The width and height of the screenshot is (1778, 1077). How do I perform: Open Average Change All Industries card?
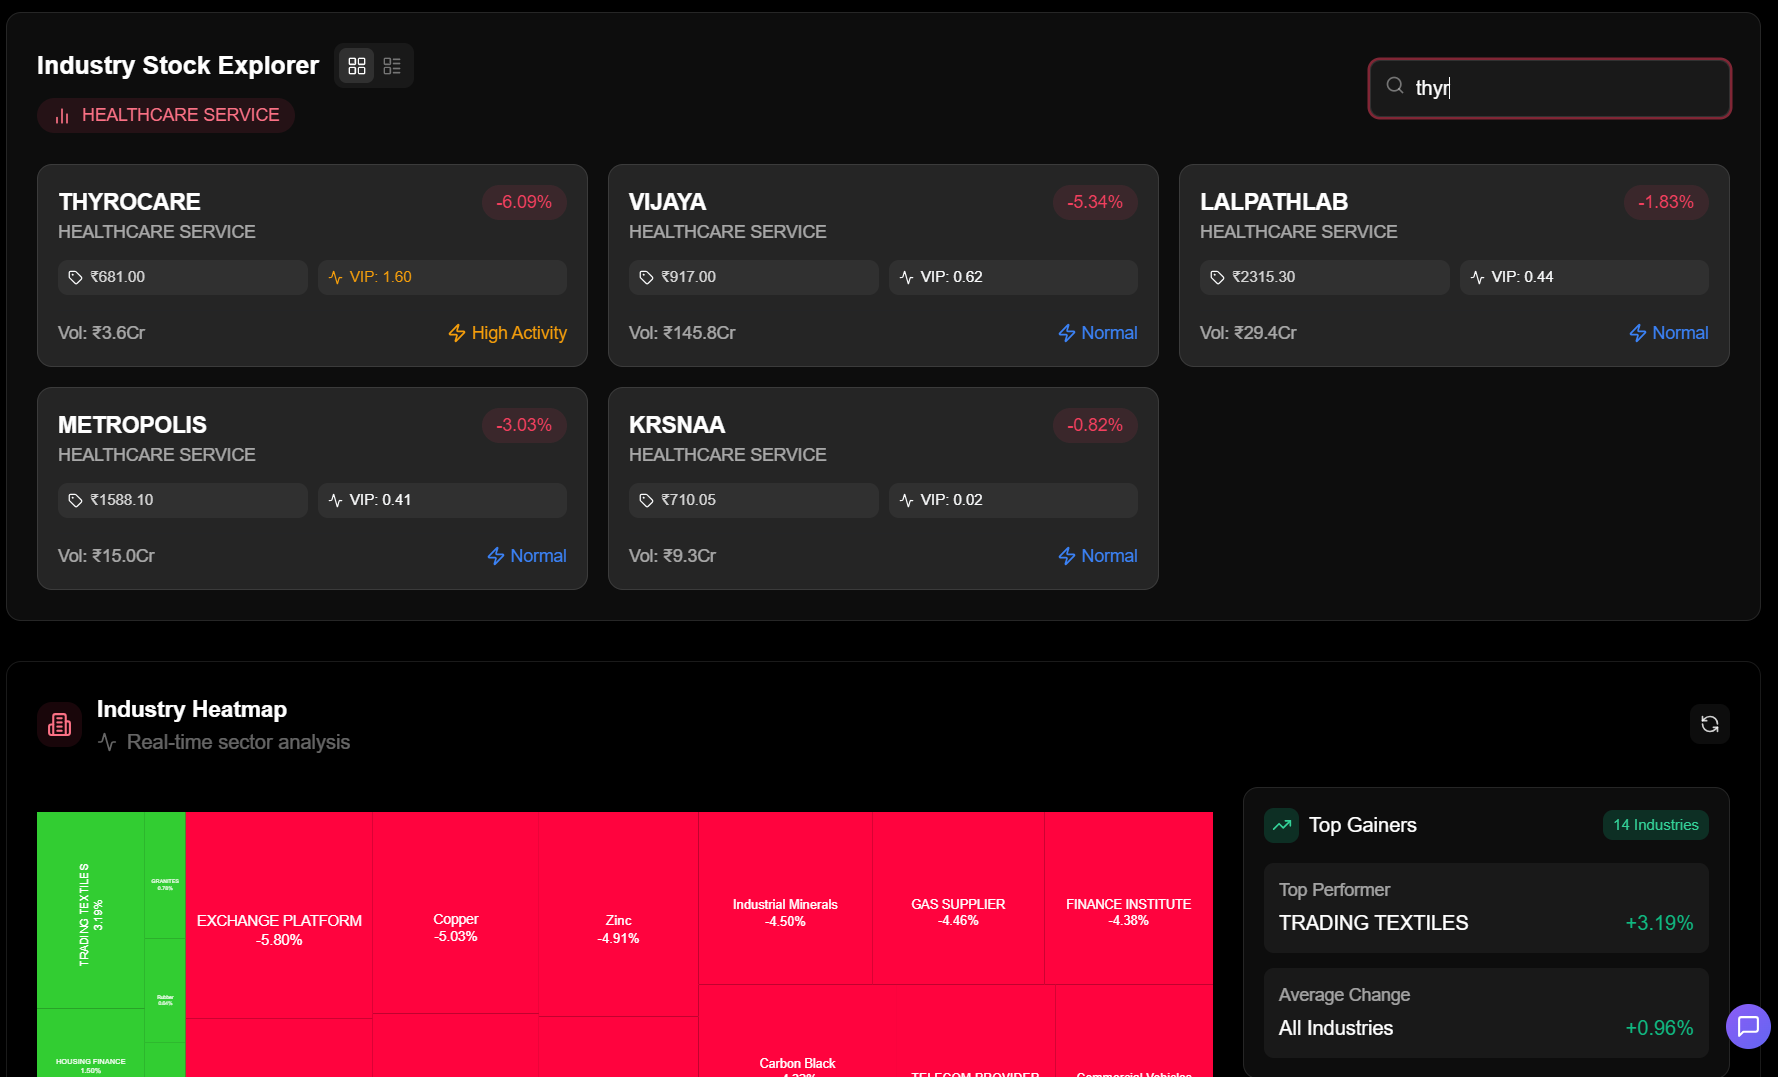(x=1486, y=1013)
